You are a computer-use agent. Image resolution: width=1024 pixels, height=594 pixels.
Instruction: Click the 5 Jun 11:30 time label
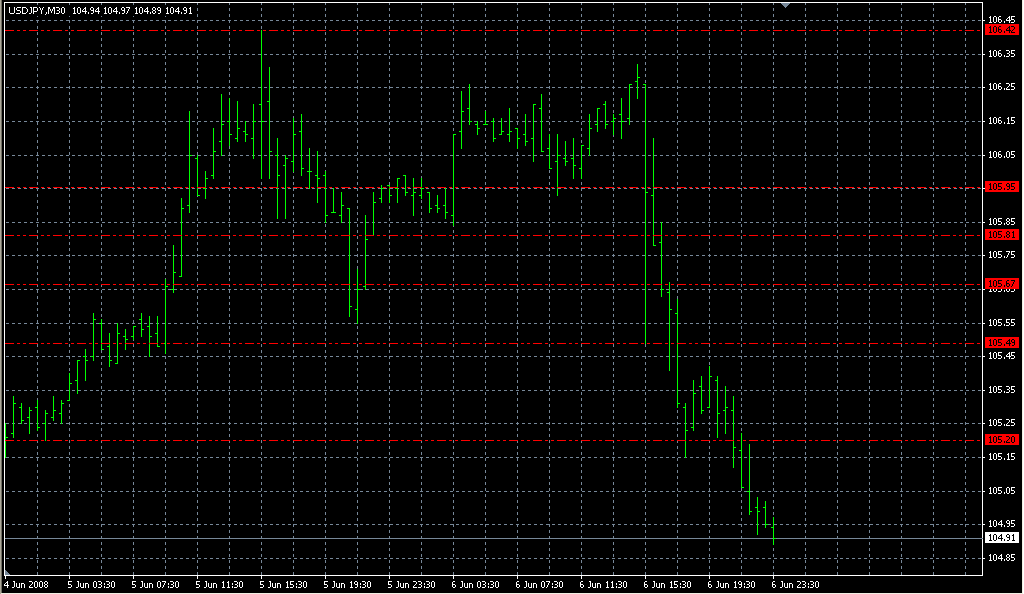tap(218, 584)
